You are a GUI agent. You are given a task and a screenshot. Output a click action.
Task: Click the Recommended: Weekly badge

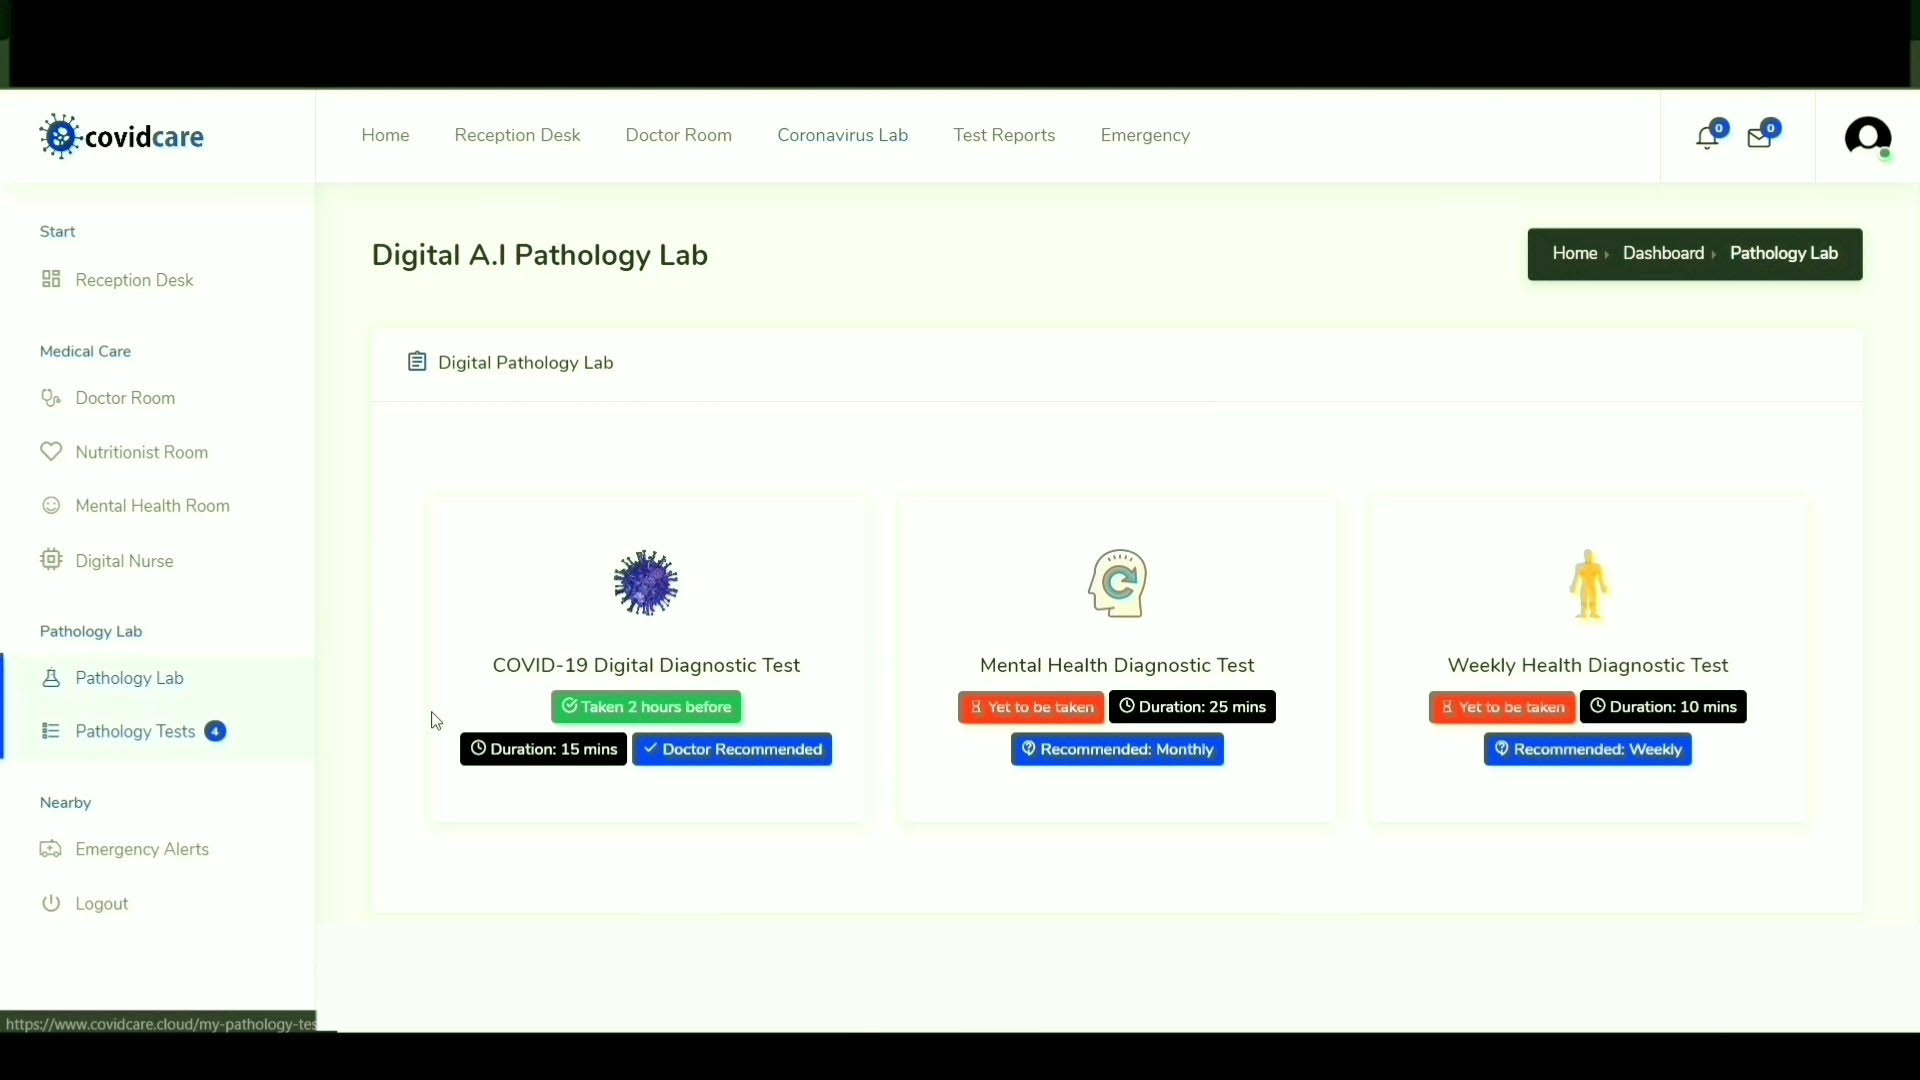(1587, 749)
